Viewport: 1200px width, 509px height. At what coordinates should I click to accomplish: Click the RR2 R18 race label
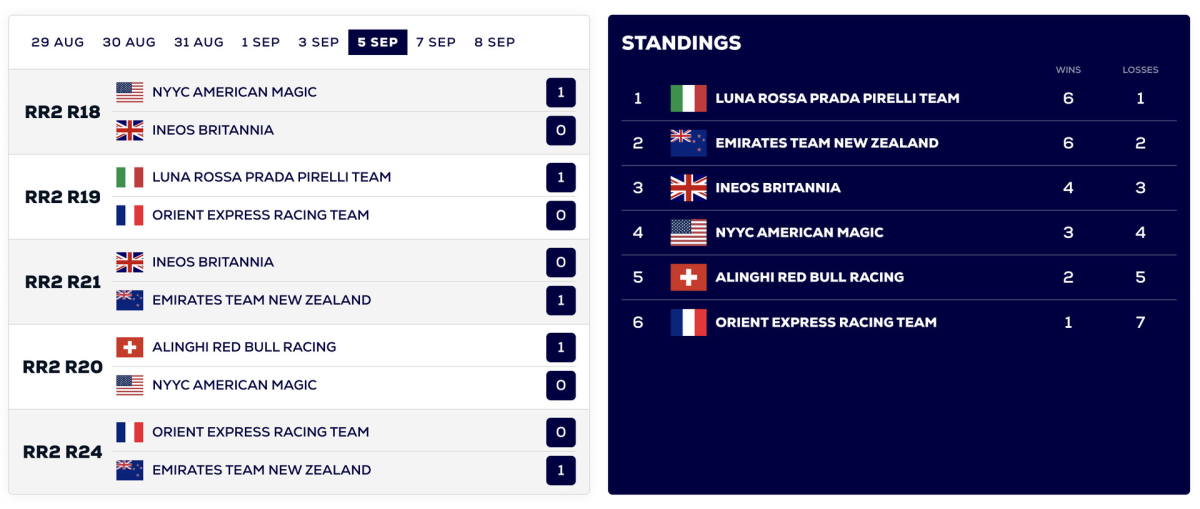click(63, 112)
